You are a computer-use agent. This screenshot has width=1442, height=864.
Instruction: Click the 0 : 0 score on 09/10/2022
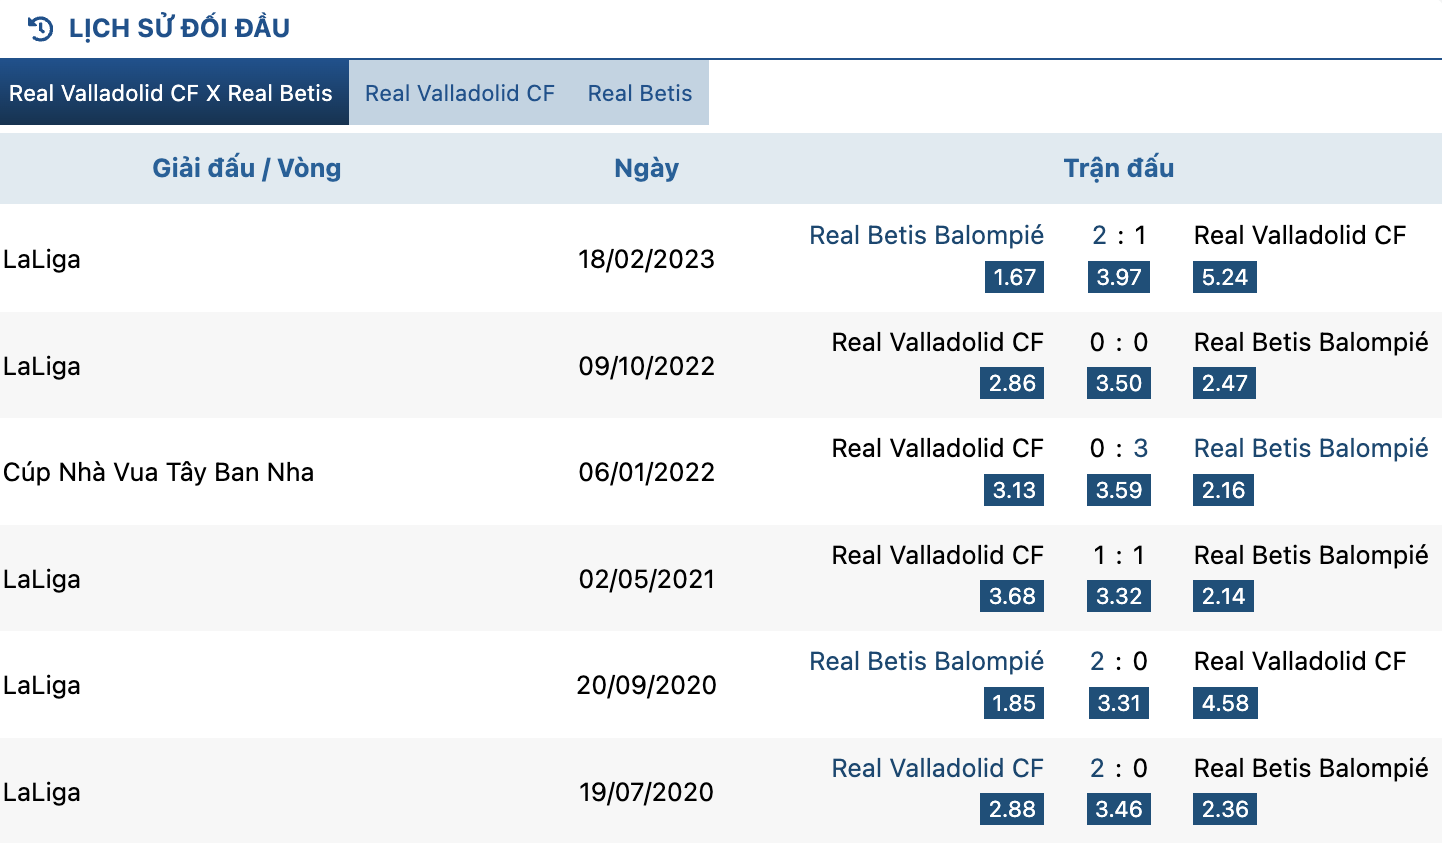pyautogui.click(x=1119, y=342)
